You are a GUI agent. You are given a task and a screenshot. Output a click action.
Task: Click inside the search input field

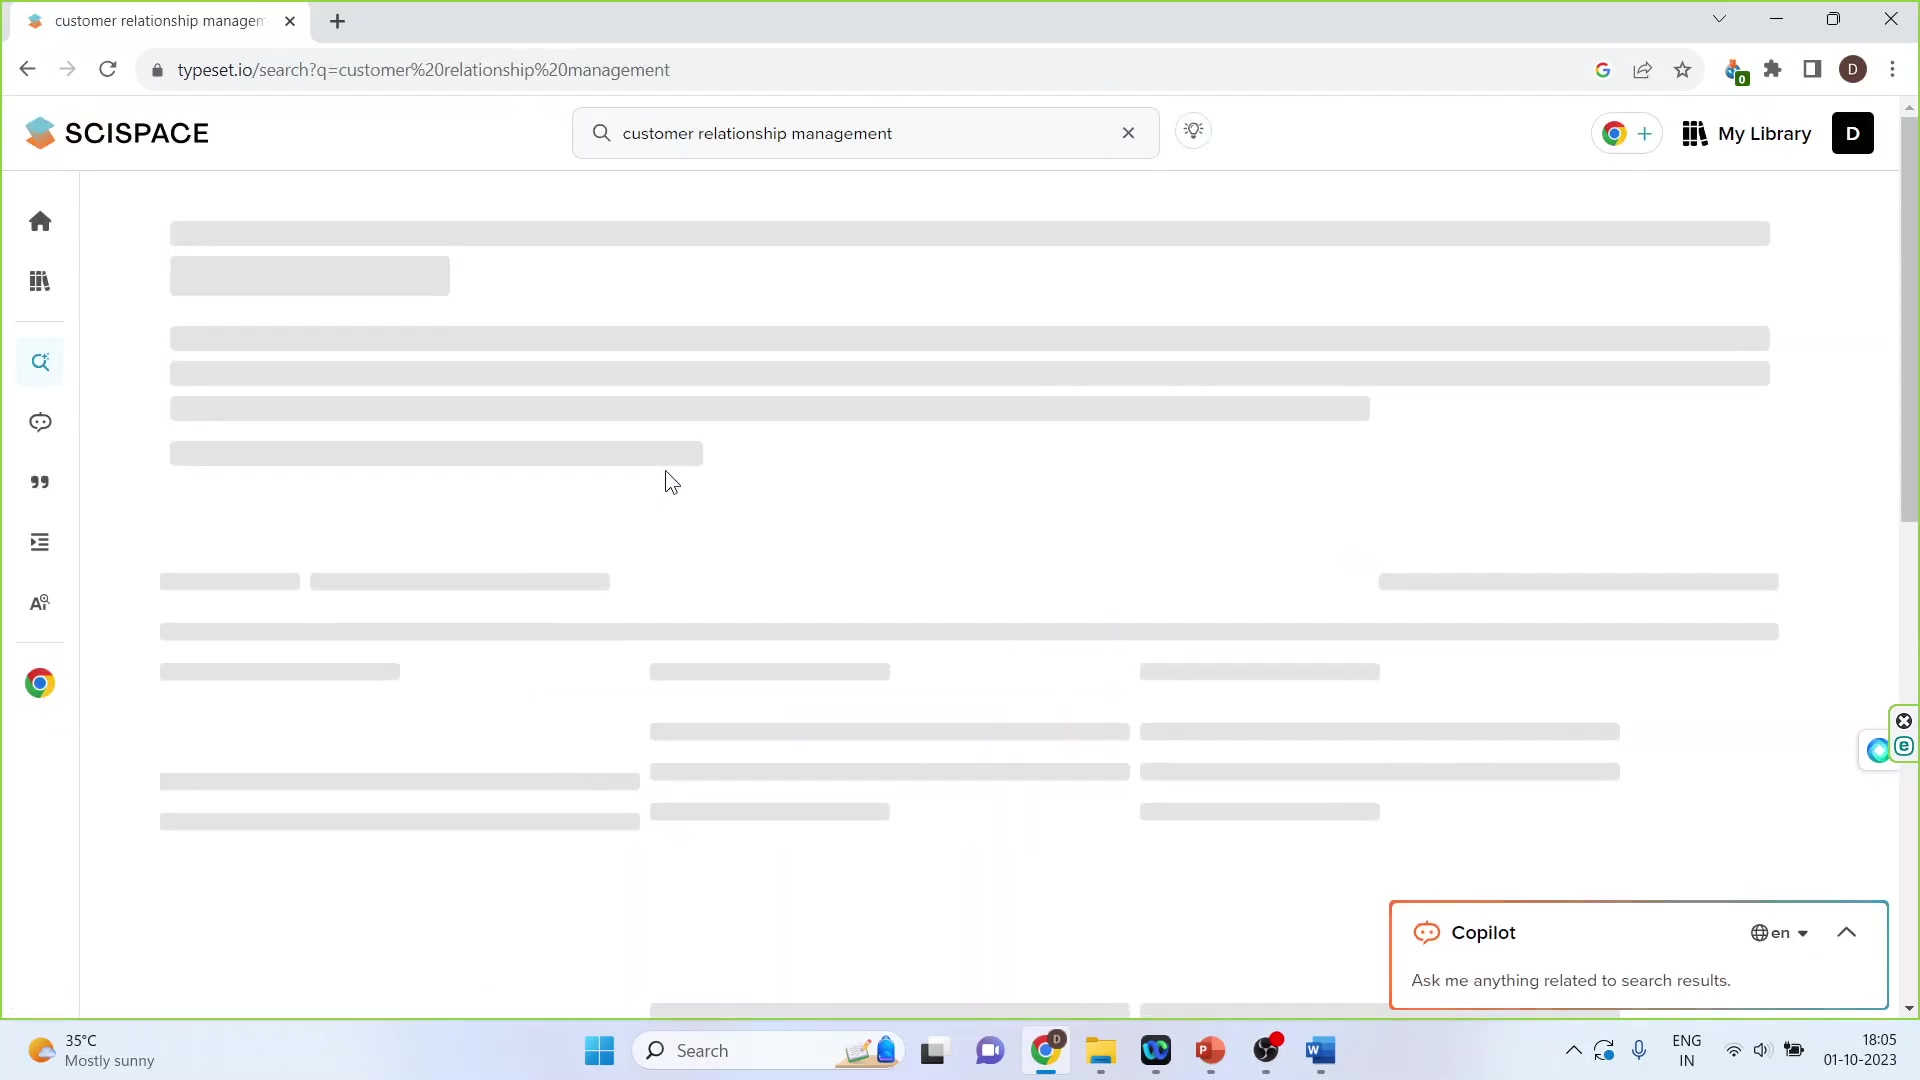860,132
